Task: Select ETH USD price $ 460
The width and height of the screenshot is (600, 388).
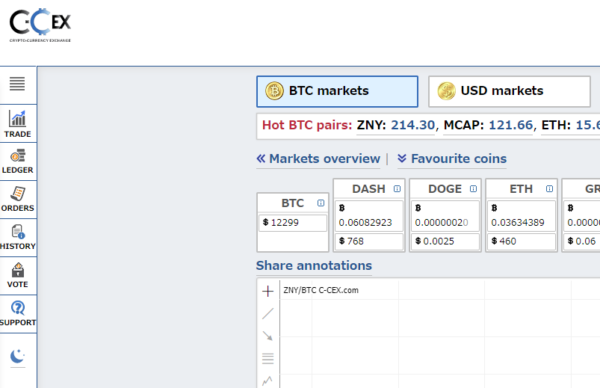Action: [x=521, y=241]
